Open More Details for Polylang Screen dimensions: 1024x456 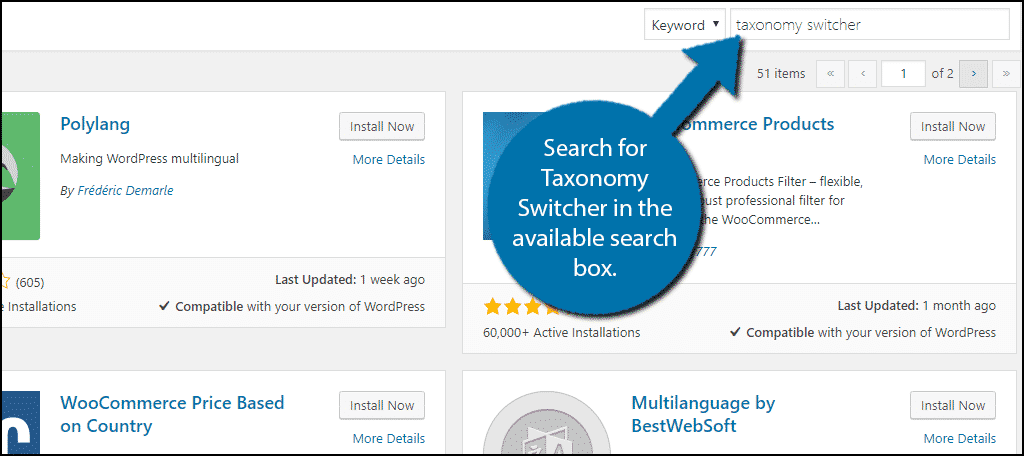[x=389, y=159]
